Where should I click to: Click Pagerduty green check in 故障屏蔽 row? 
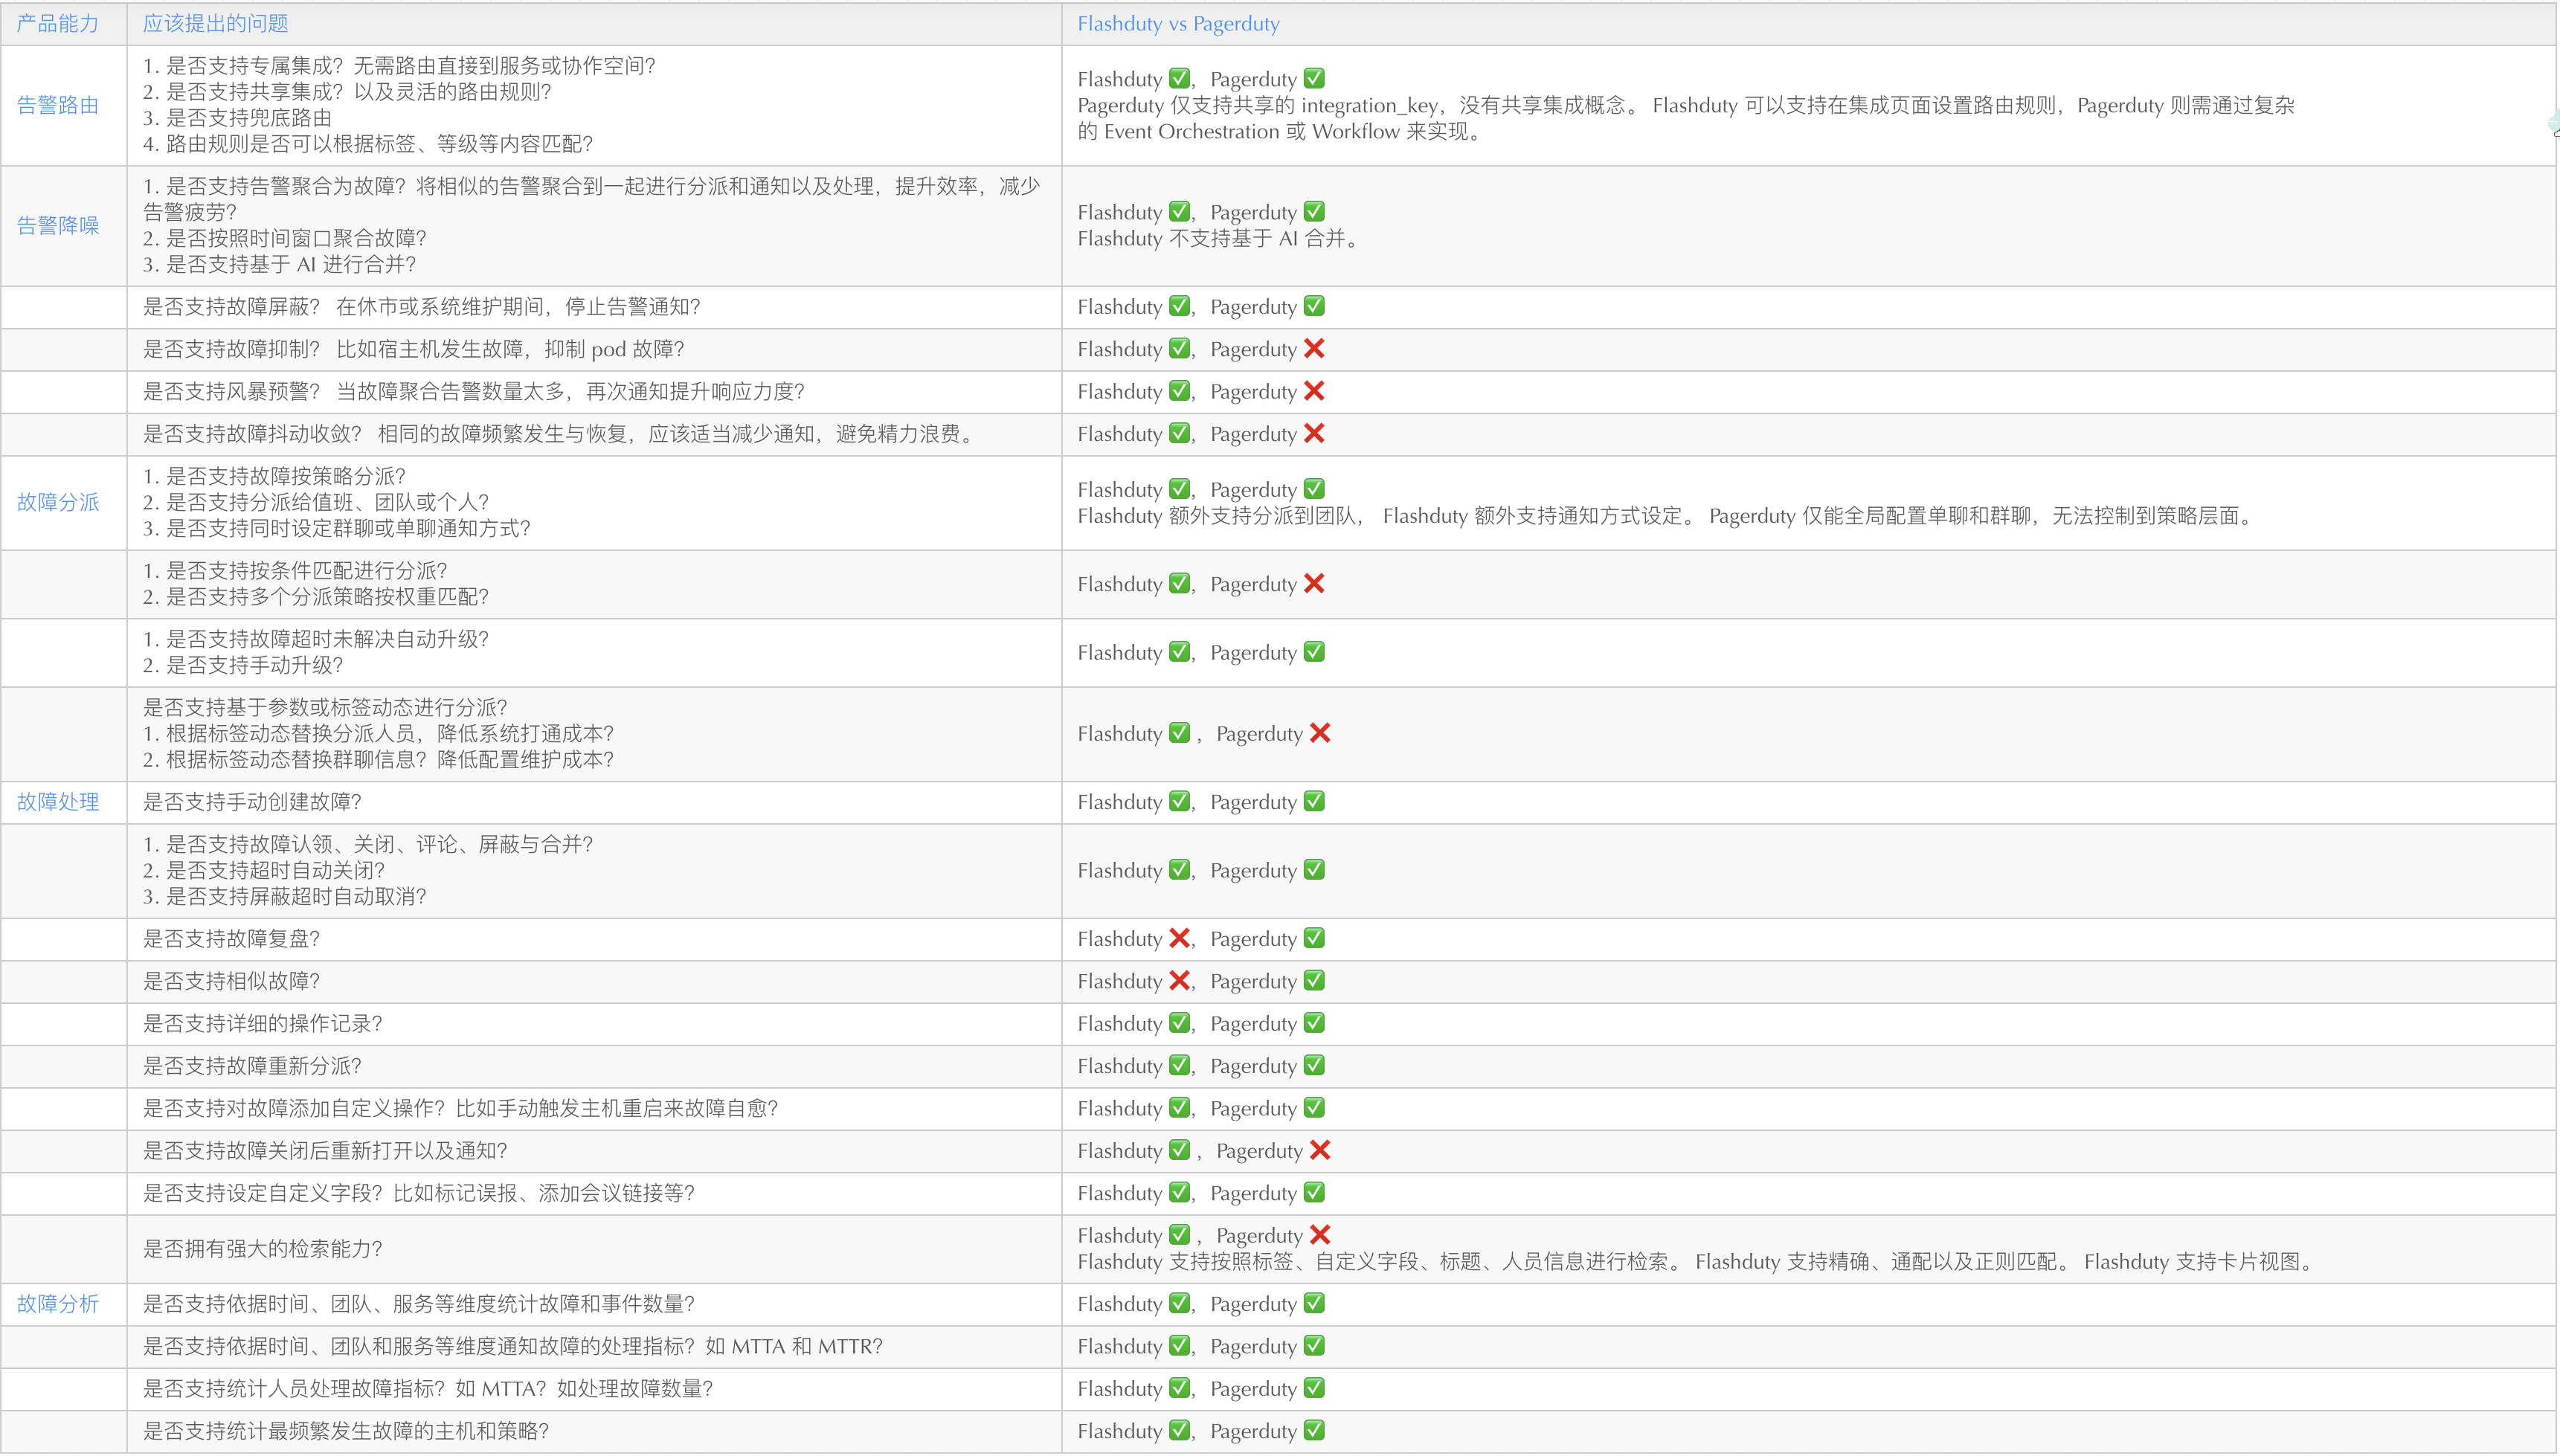[x=1314, y=306]
